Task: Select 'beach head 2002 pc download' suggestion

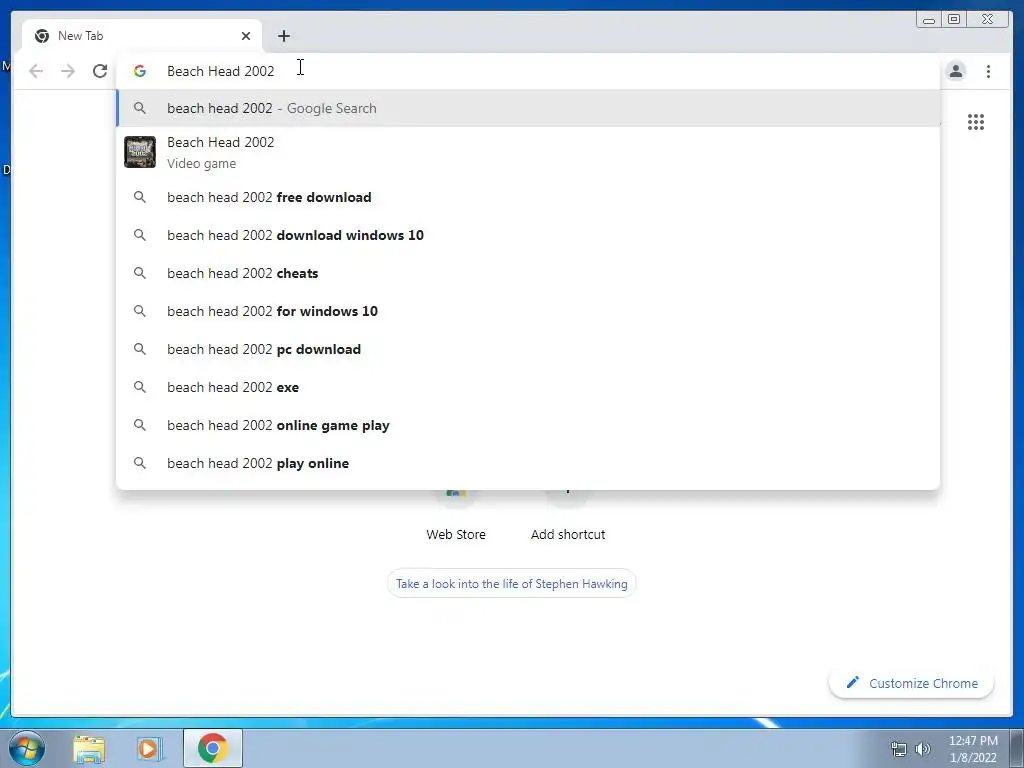Action: (528, 349)
